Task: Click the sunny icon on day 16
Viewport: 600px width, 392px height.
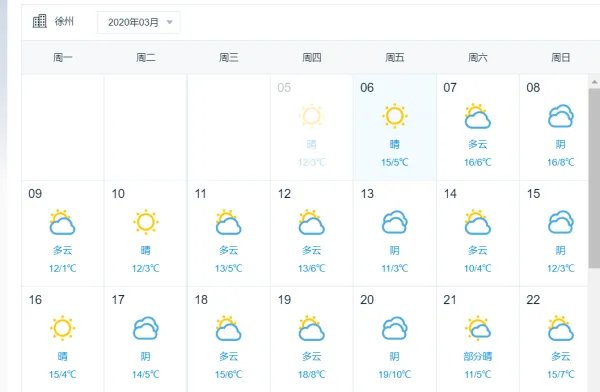Action: coord(62,328)
